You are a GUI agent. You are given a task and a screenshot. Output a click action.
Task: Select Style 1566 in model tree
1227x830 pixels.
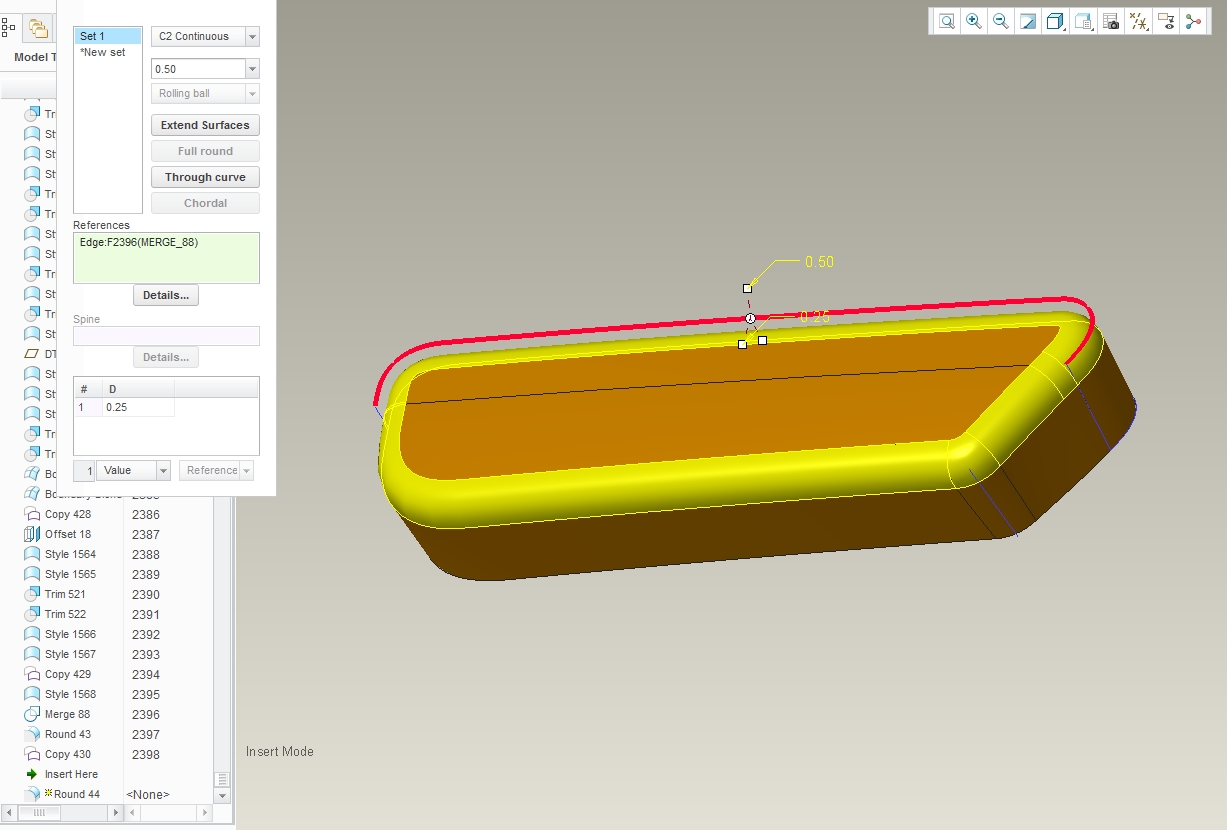(71, 634)
